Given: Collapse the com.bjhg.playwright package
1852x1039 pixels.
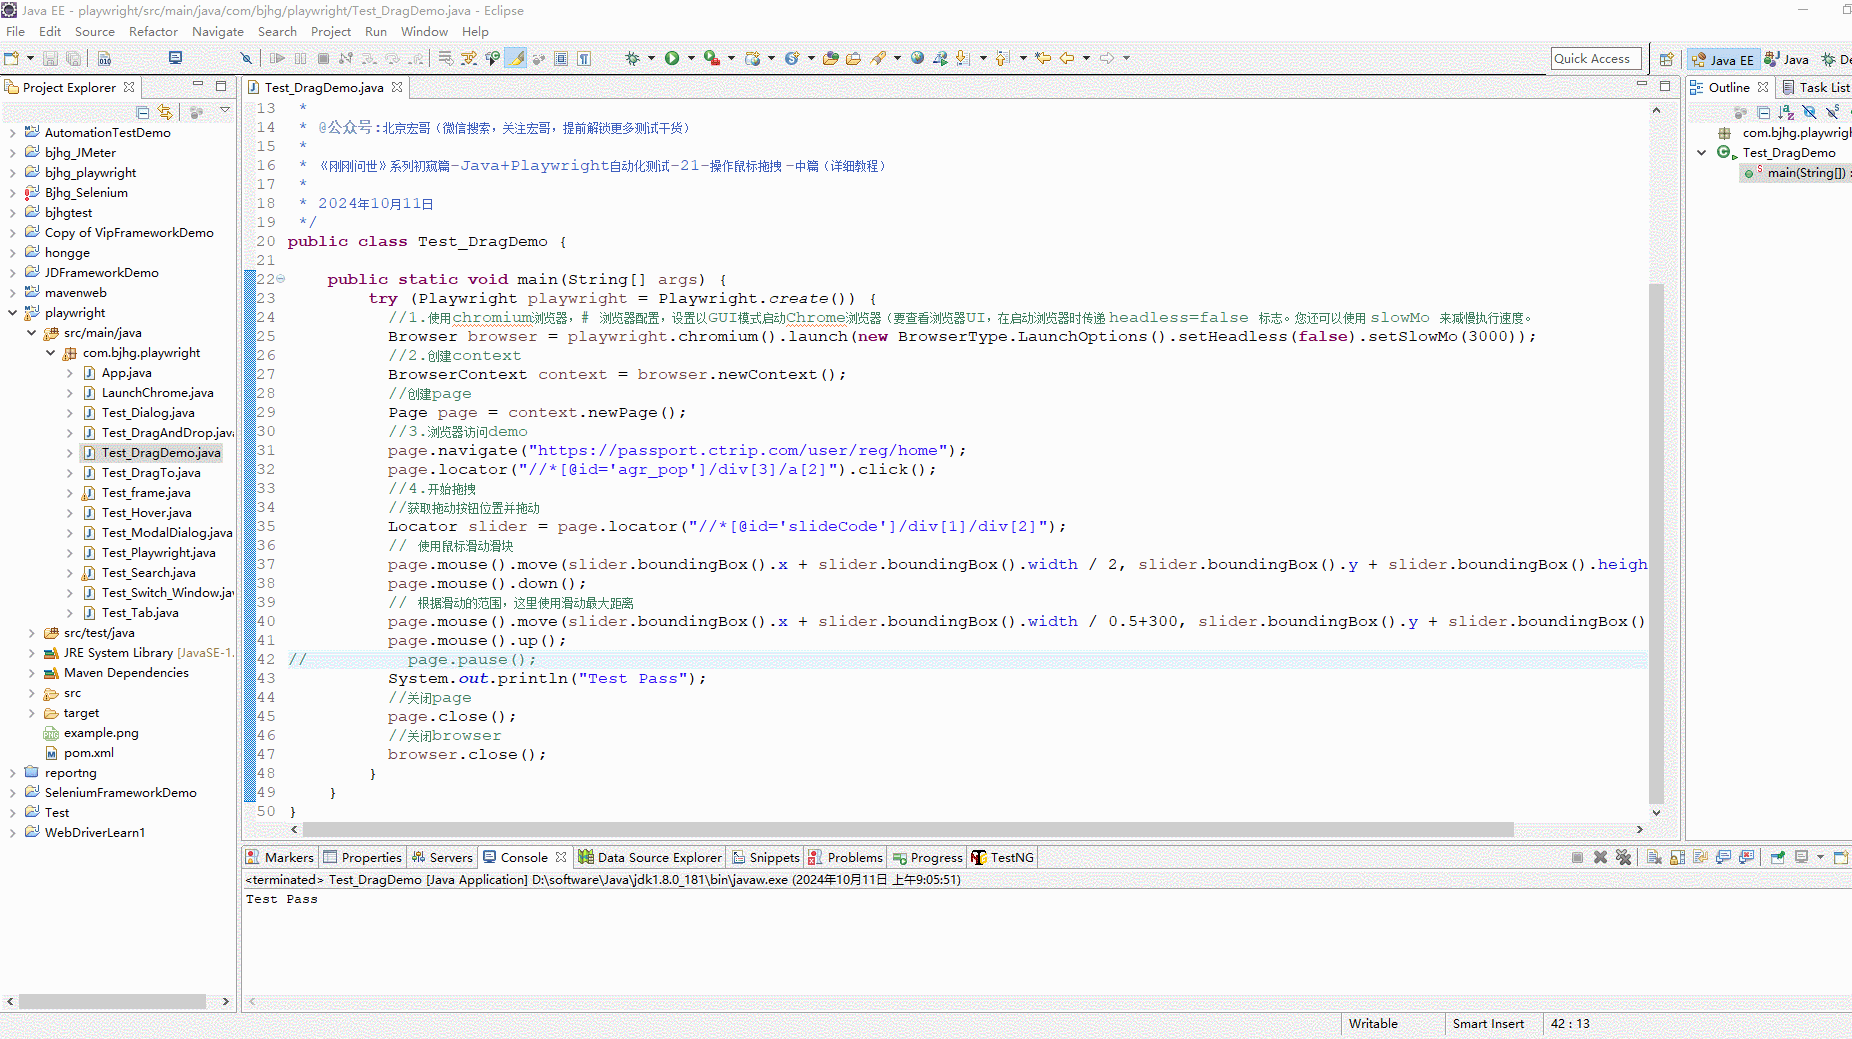Looking at the screenshot, I should coord(50,353).
